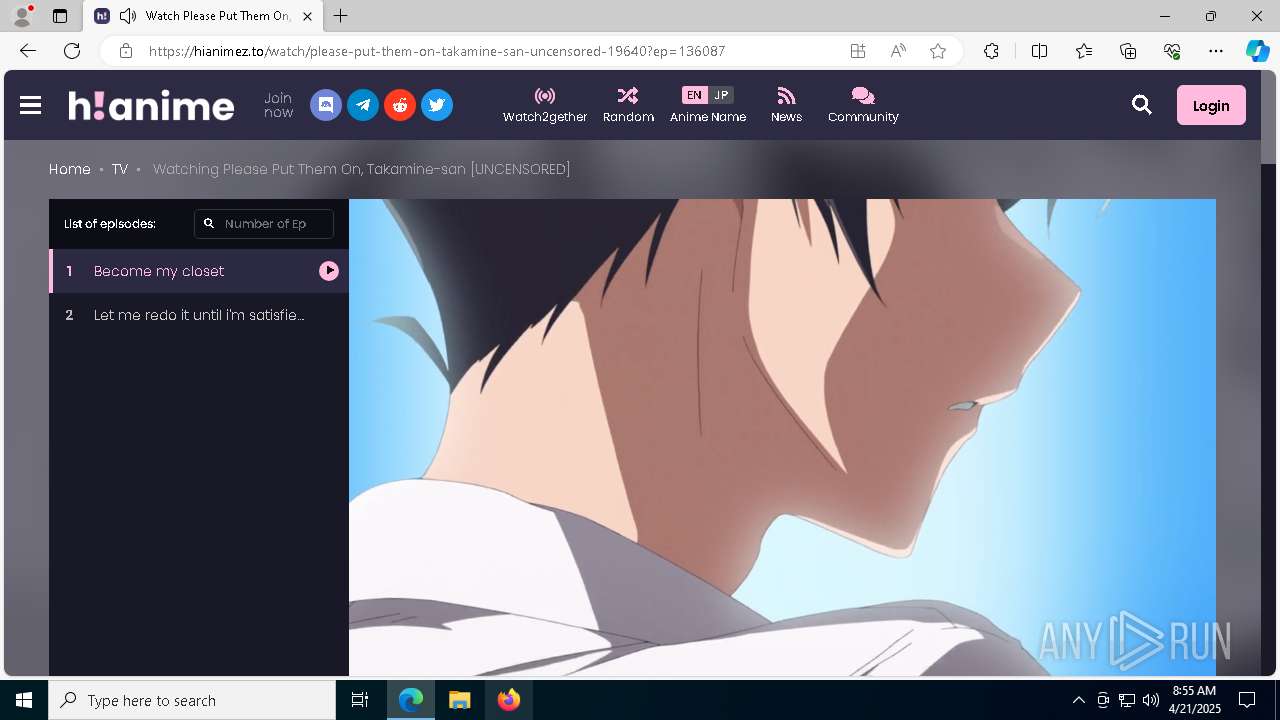Screen dimensions: 1280x720
Task: Pick a Random anime
Action: (628, 105)
